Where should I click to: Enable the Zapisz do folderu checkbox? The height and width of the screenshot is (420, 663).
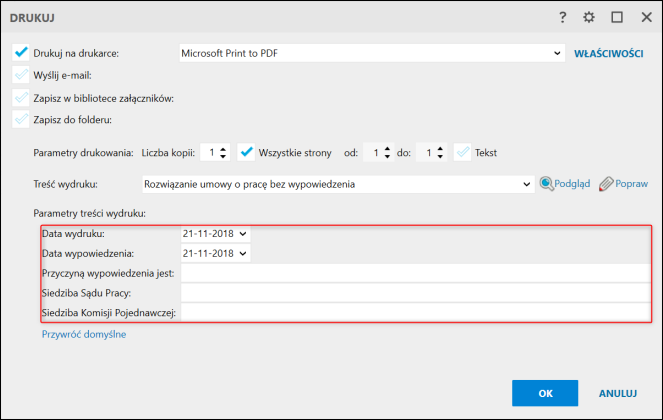21,120
